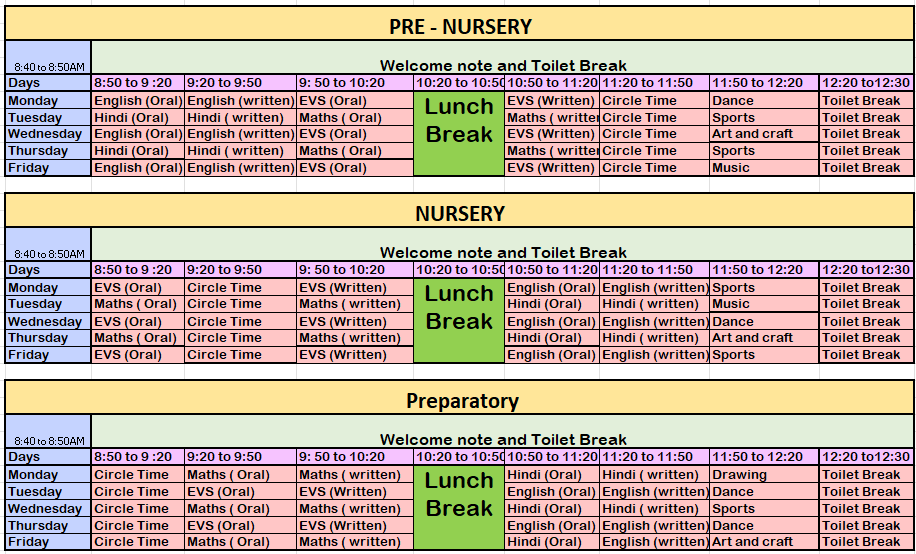The height and width of the screenshot is (554, 916).
Task: Click Preparatory Monday's Drawing cell
Action: tap(763, 475)
